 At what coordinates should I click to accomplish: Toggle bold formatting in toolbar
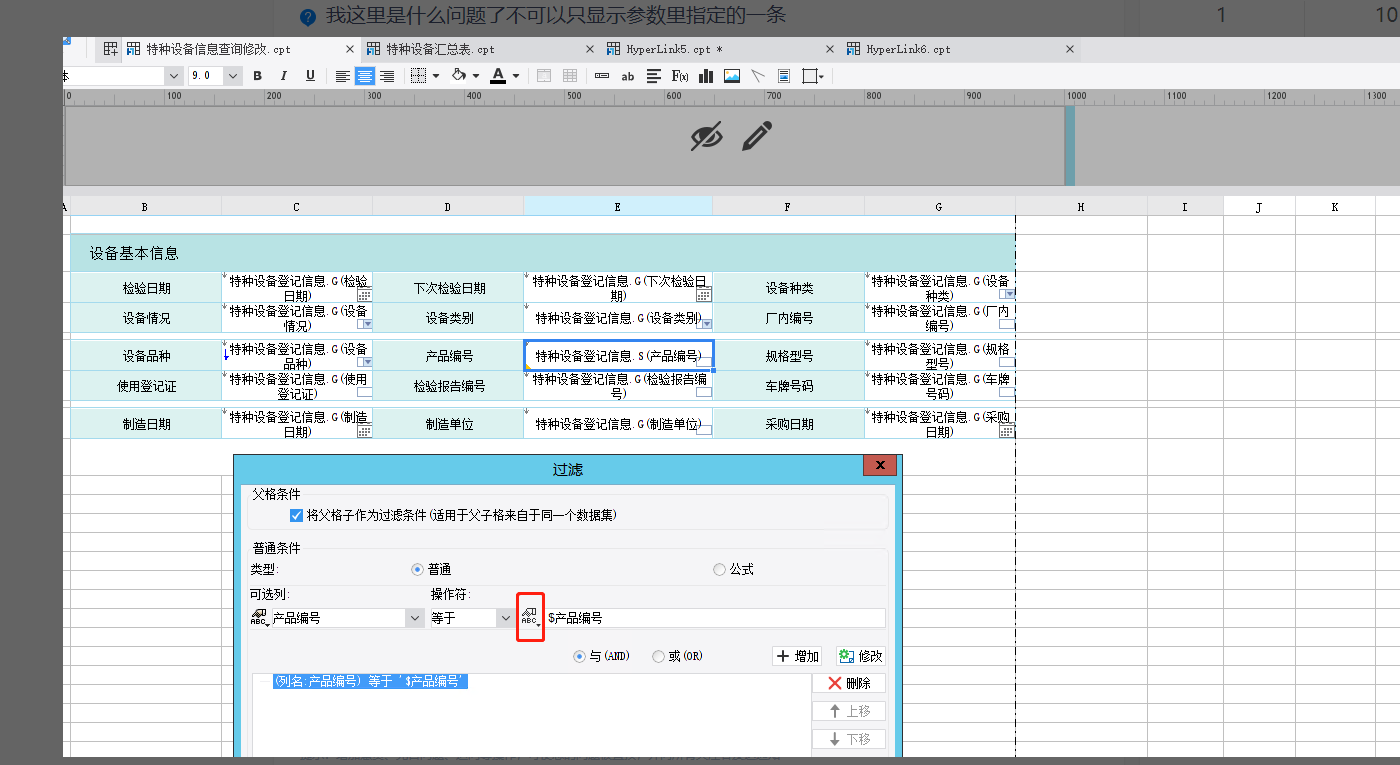click(257, 76)
